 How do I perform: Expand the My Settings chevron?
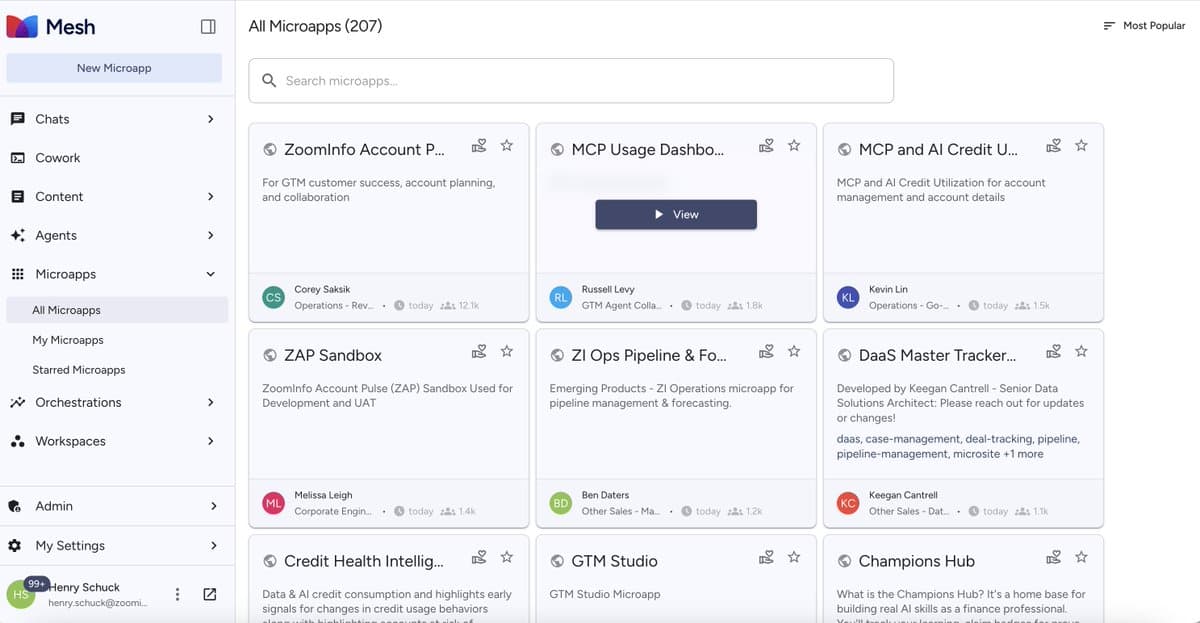[x=213, y=546]
